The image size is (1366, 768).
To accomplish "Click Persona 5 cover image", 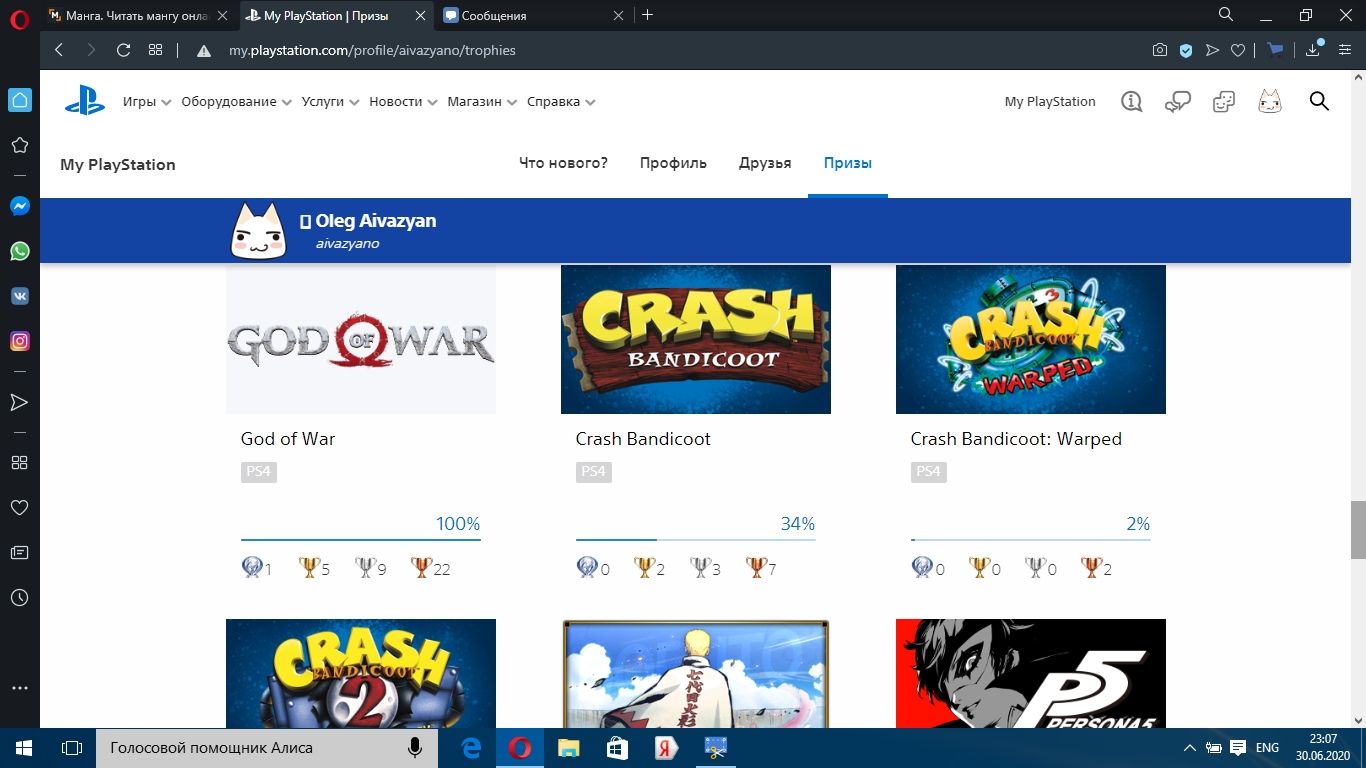I will coord(1031,674).
